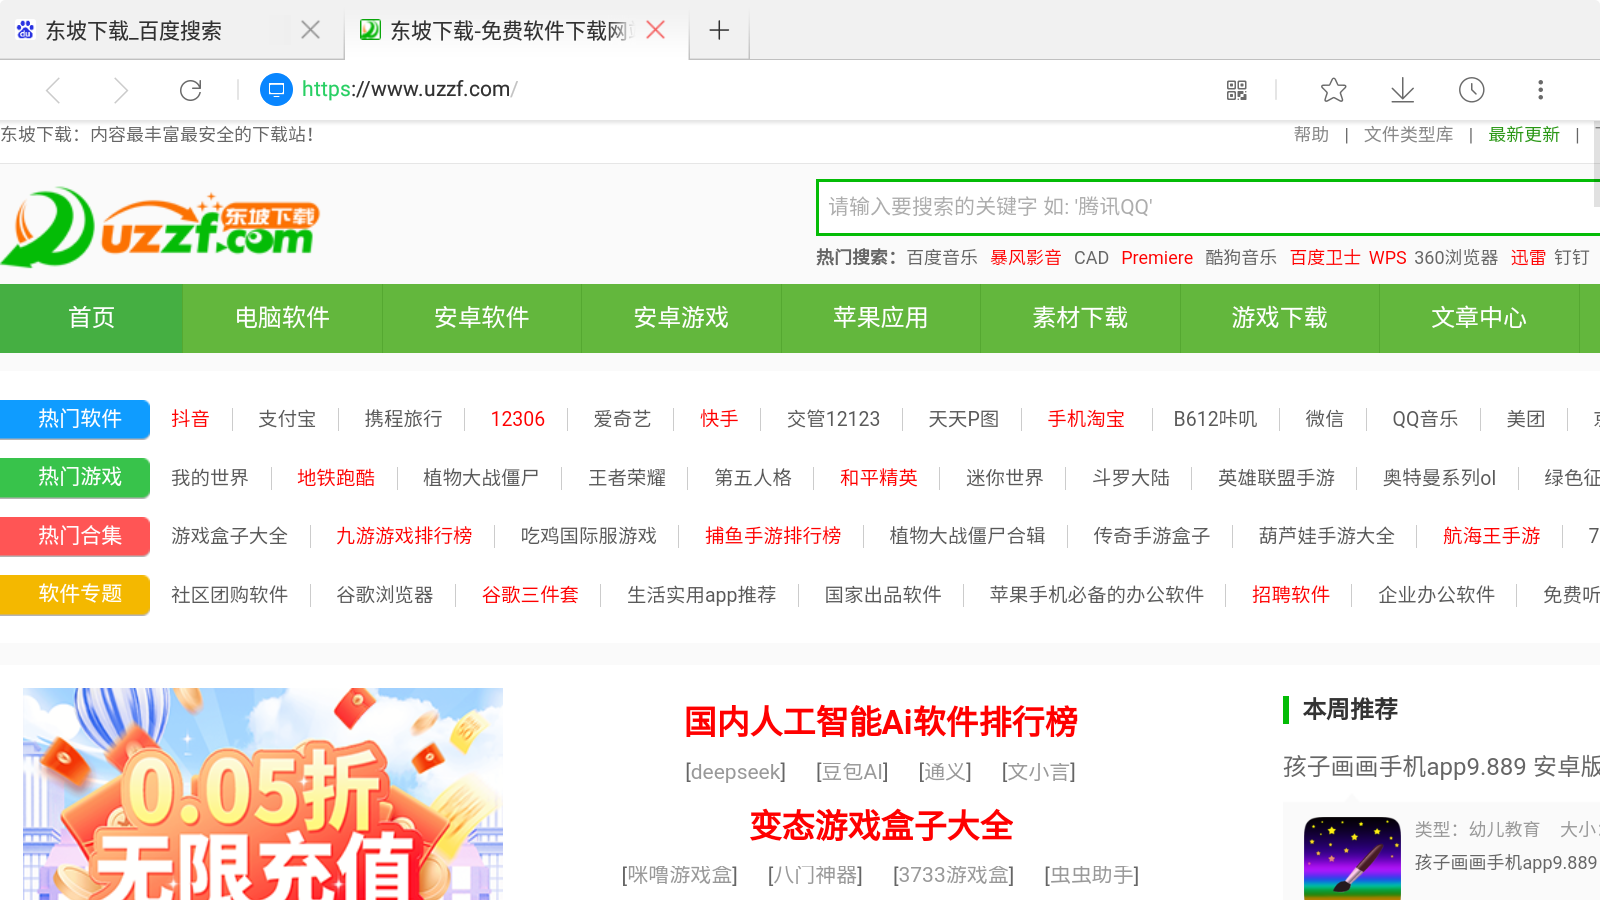Image resolution: width=1600 pixels, height=900 pixels.
Task: Focus the site keyword search box
Action: point(1208,207)
